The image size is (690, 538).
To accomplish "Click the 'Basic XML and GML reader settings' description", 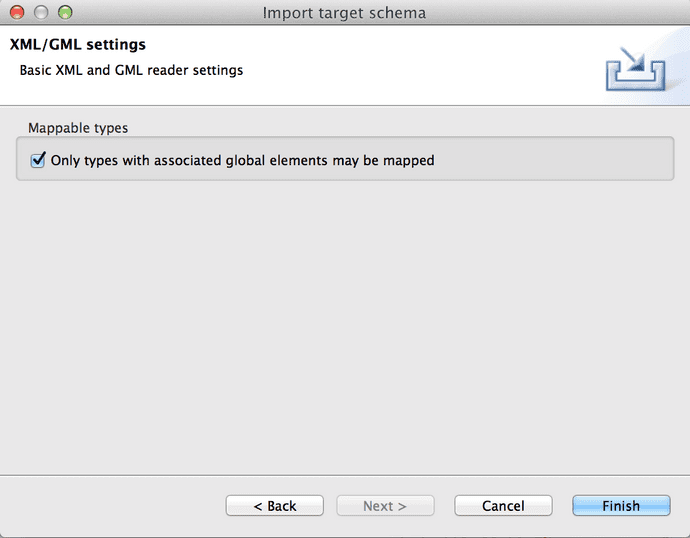I will point(131,71).
